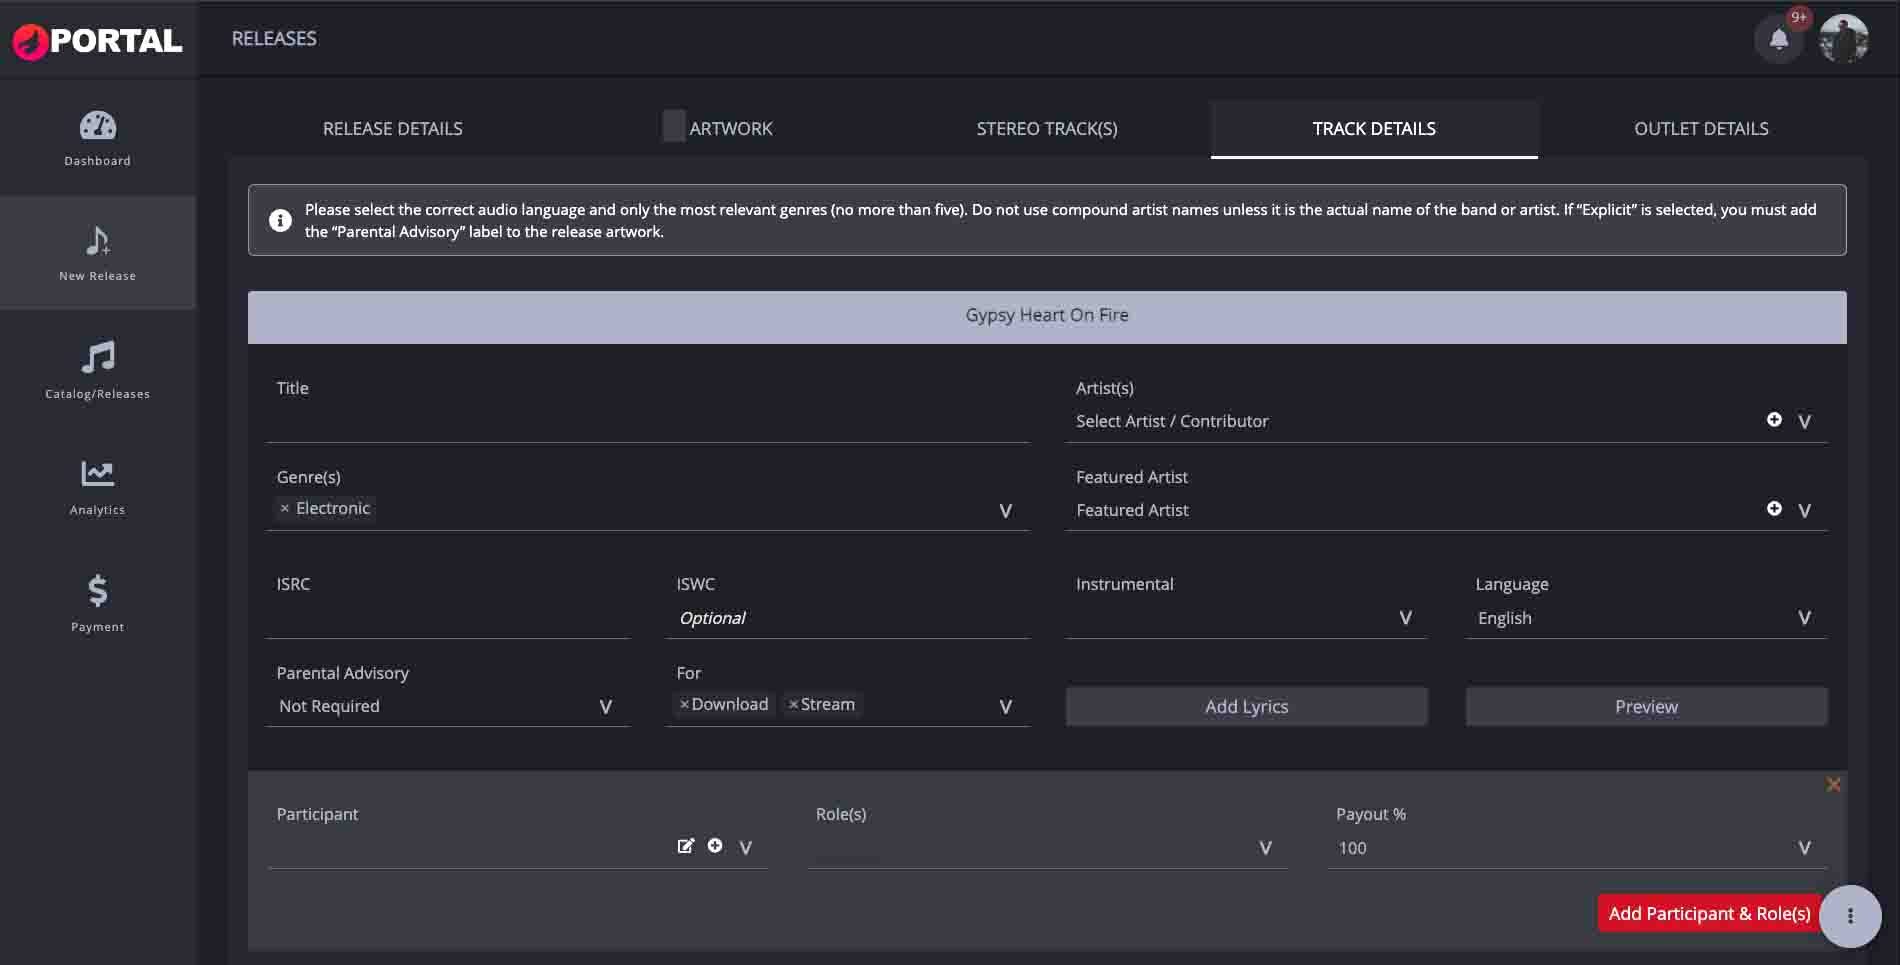Open Instrumental dropdown
The width and height of the screenshot is (1900, 965).
tap(1246, 618)
